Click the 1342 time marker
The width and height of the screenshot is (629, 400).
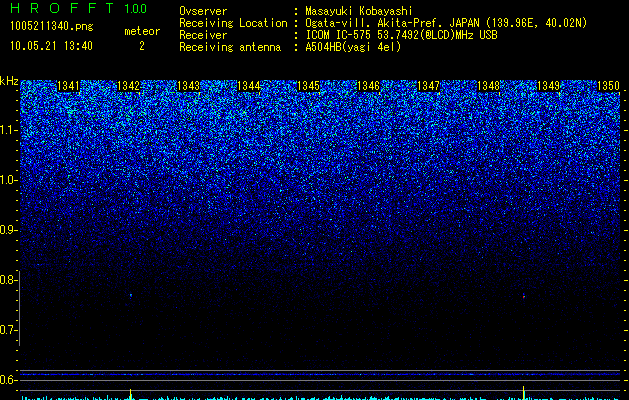(128, 86)
